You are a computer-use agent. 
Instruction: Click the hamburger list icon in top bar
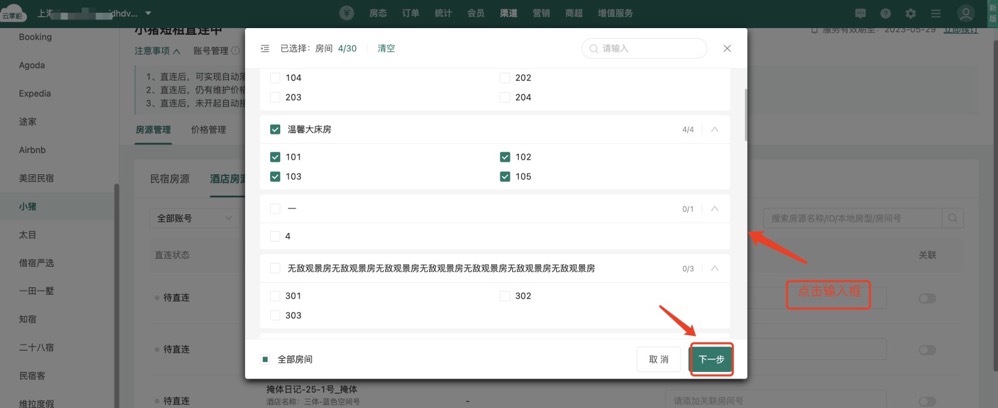click(x=935, y=14)
